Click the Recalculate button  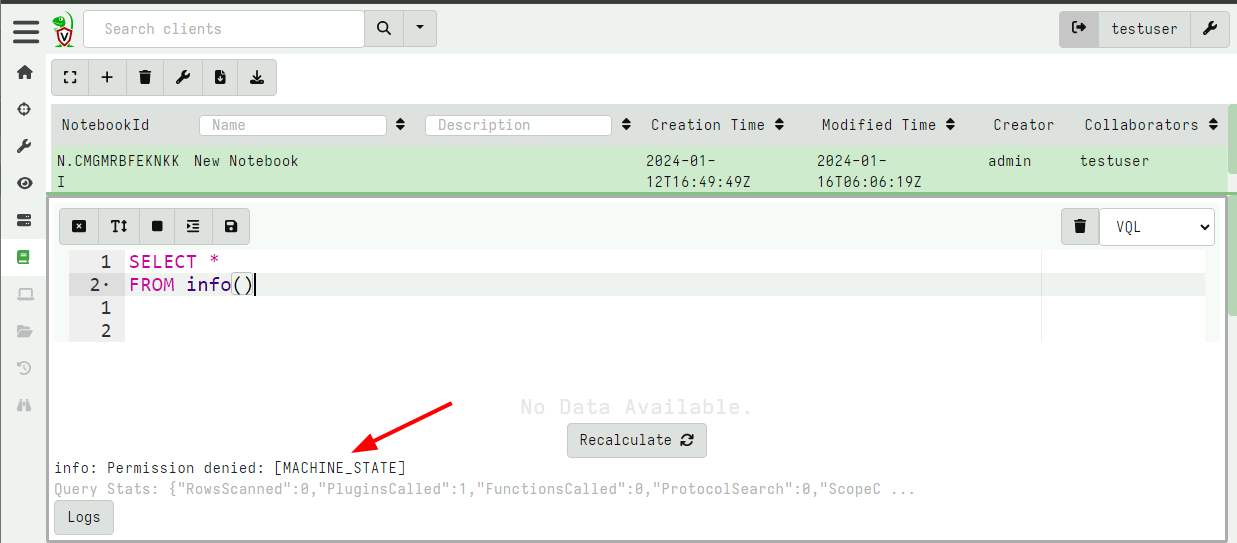637,440
